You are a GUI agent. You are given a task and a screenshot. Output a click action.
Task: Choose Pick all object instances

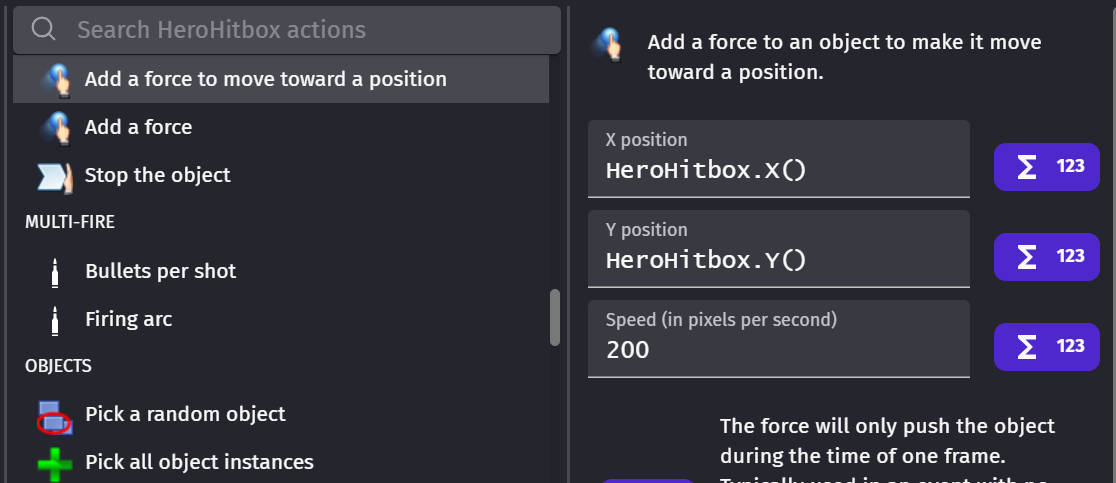tap(199, 462)
